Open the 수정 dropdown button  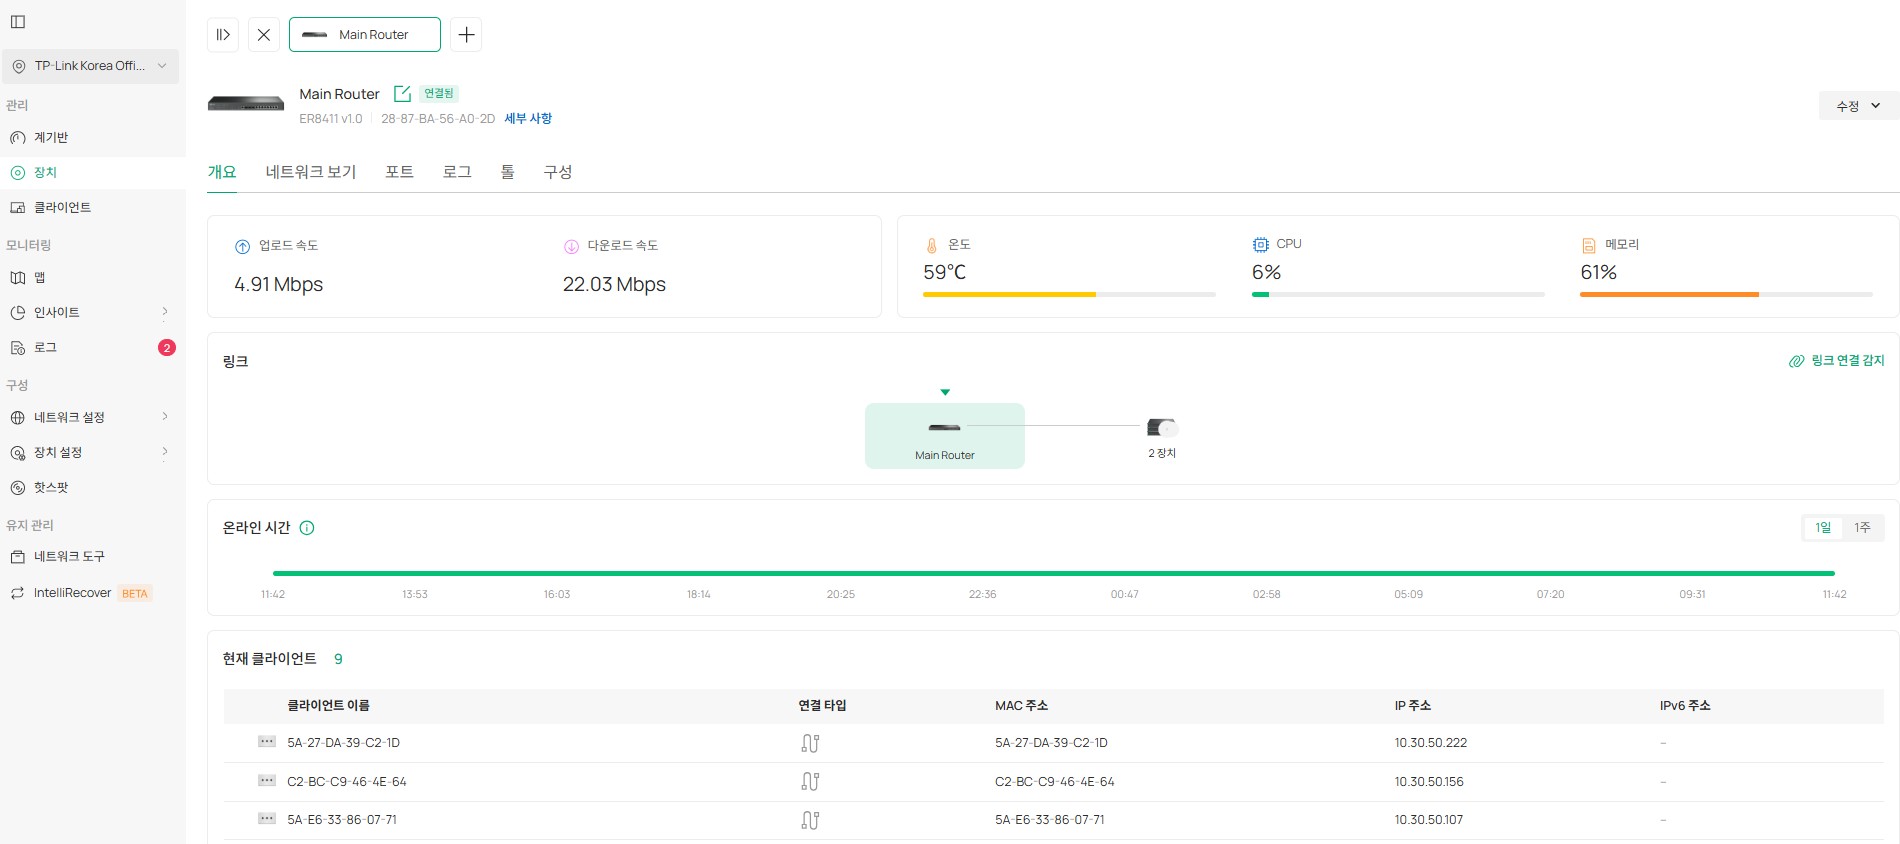[x=1858, y=106]
